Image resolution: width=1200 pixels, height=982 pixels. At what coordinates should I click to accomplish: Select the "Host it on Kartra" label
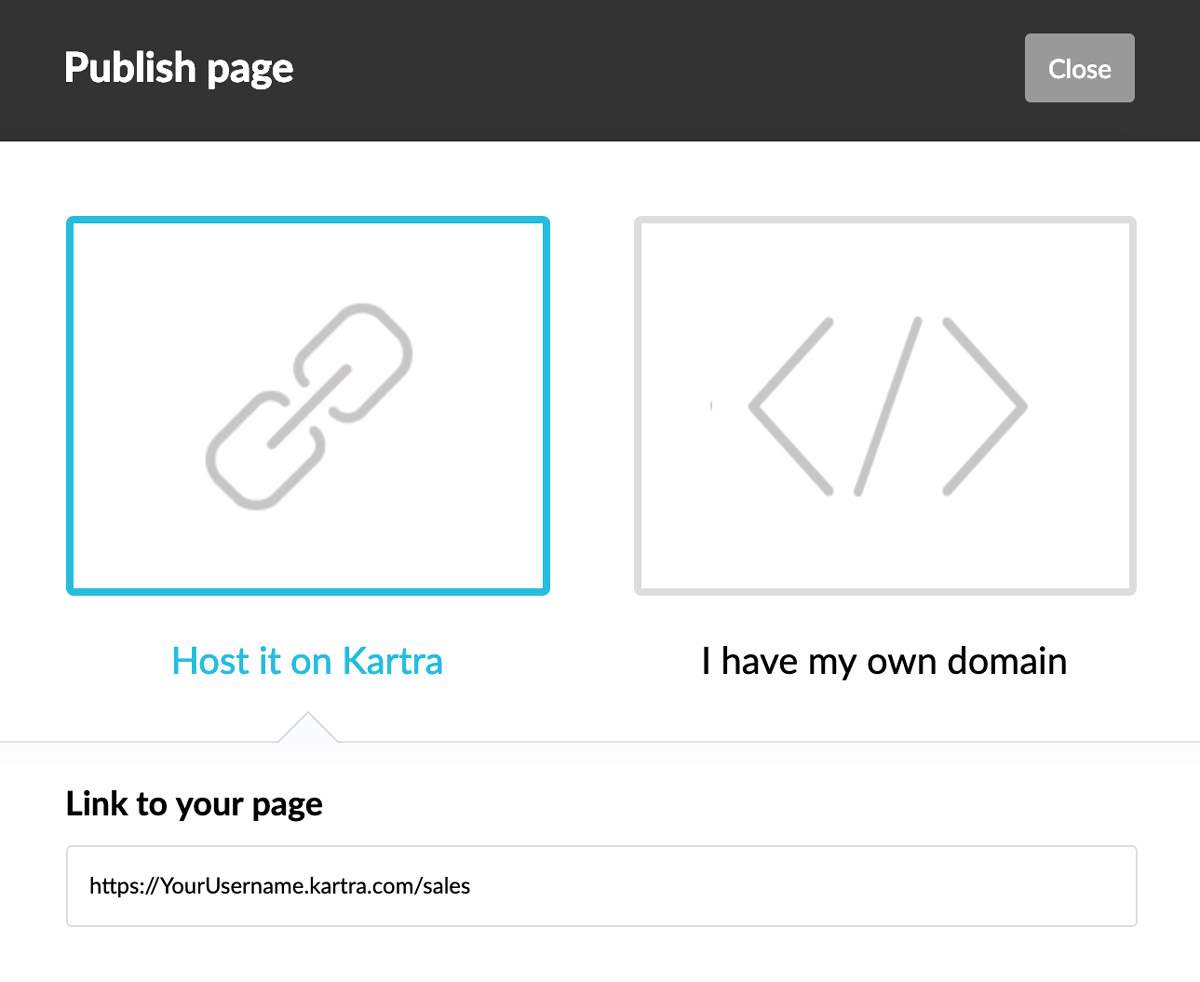307,661
